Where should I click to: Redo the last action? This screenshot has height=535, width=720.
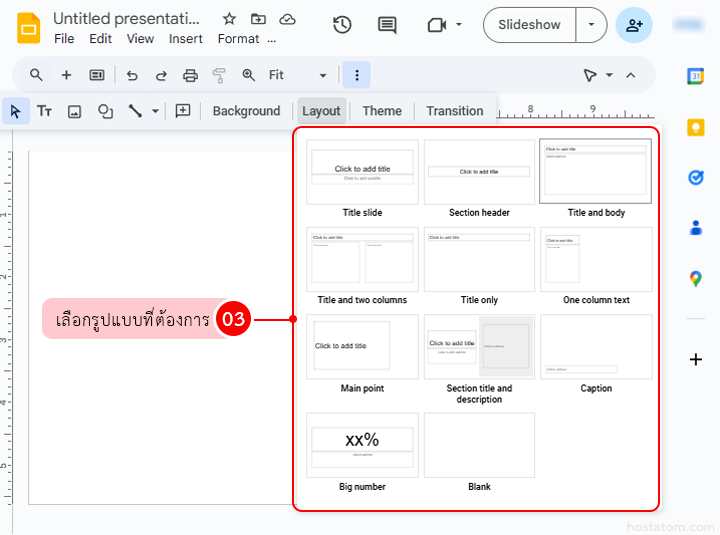pos(161,75)
